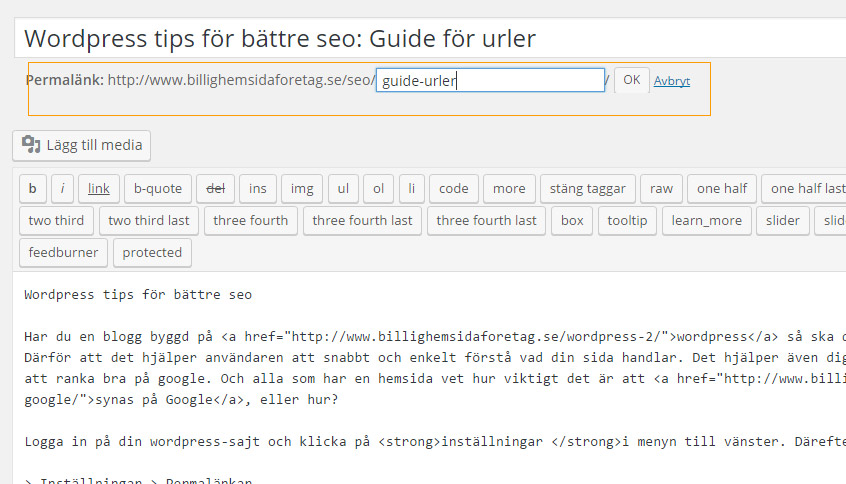Screen dimensions: 846x484
Task: Click first three fourth last button
Action: pyautogui.click(x=362, y=221)
